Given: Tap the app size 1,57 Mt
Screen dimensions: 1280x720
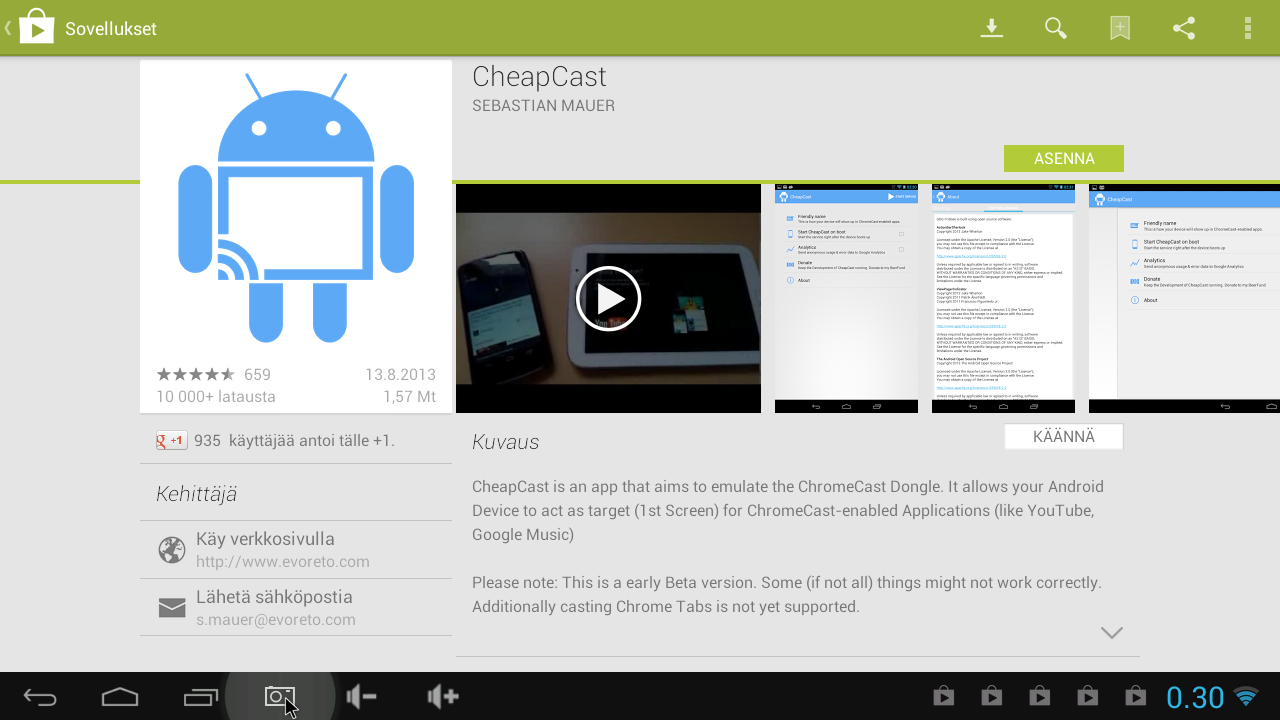Looking at the screenshot, I should 409,397.
